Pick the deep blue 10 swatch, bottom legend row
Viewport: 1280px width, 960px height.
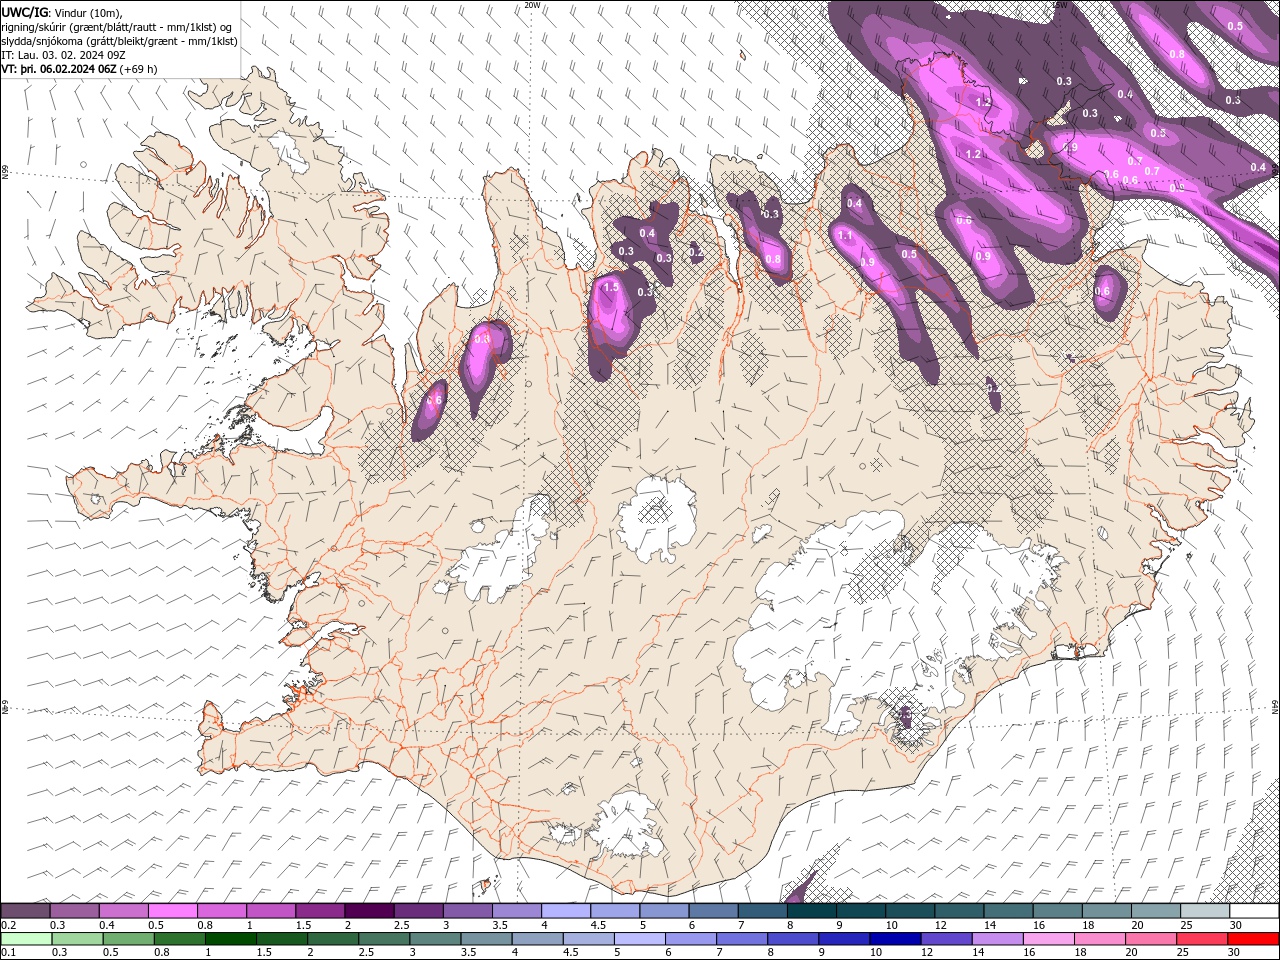pyautogui.click(x=894, y=939)
